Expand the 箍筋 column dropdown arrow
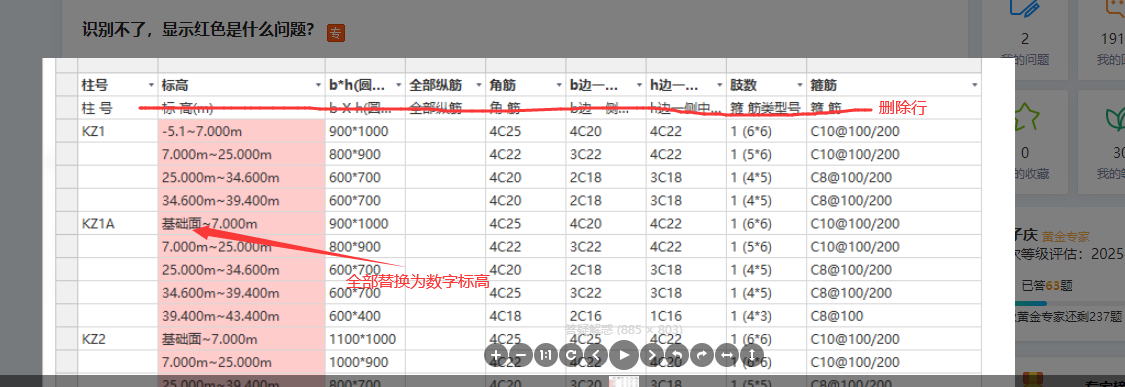1125x387 pixels. point(974,85)
